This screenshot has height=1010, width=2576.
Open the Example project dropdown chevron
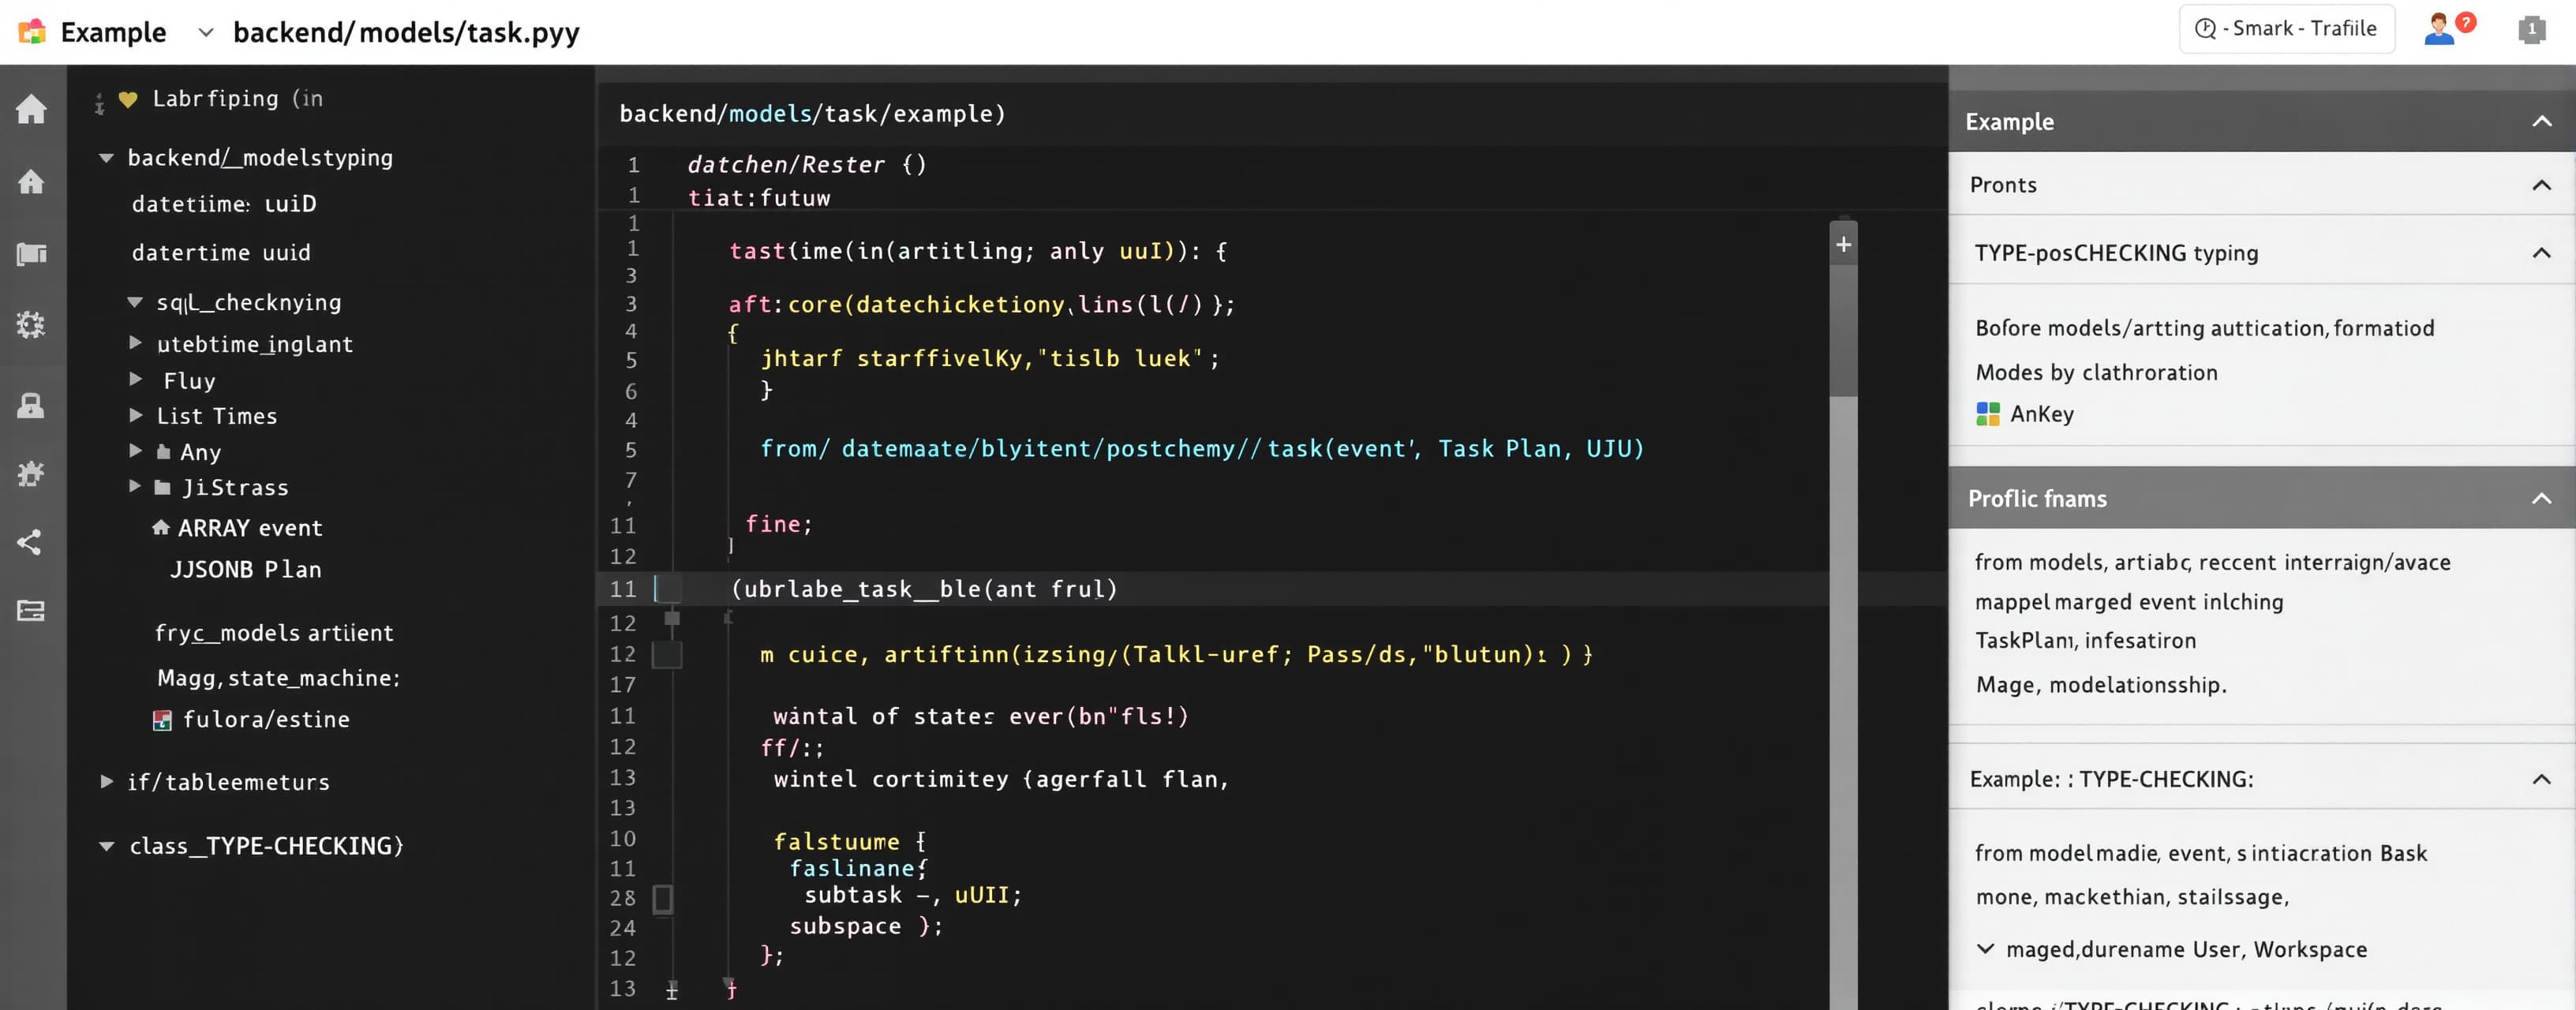tap(206, 32)
